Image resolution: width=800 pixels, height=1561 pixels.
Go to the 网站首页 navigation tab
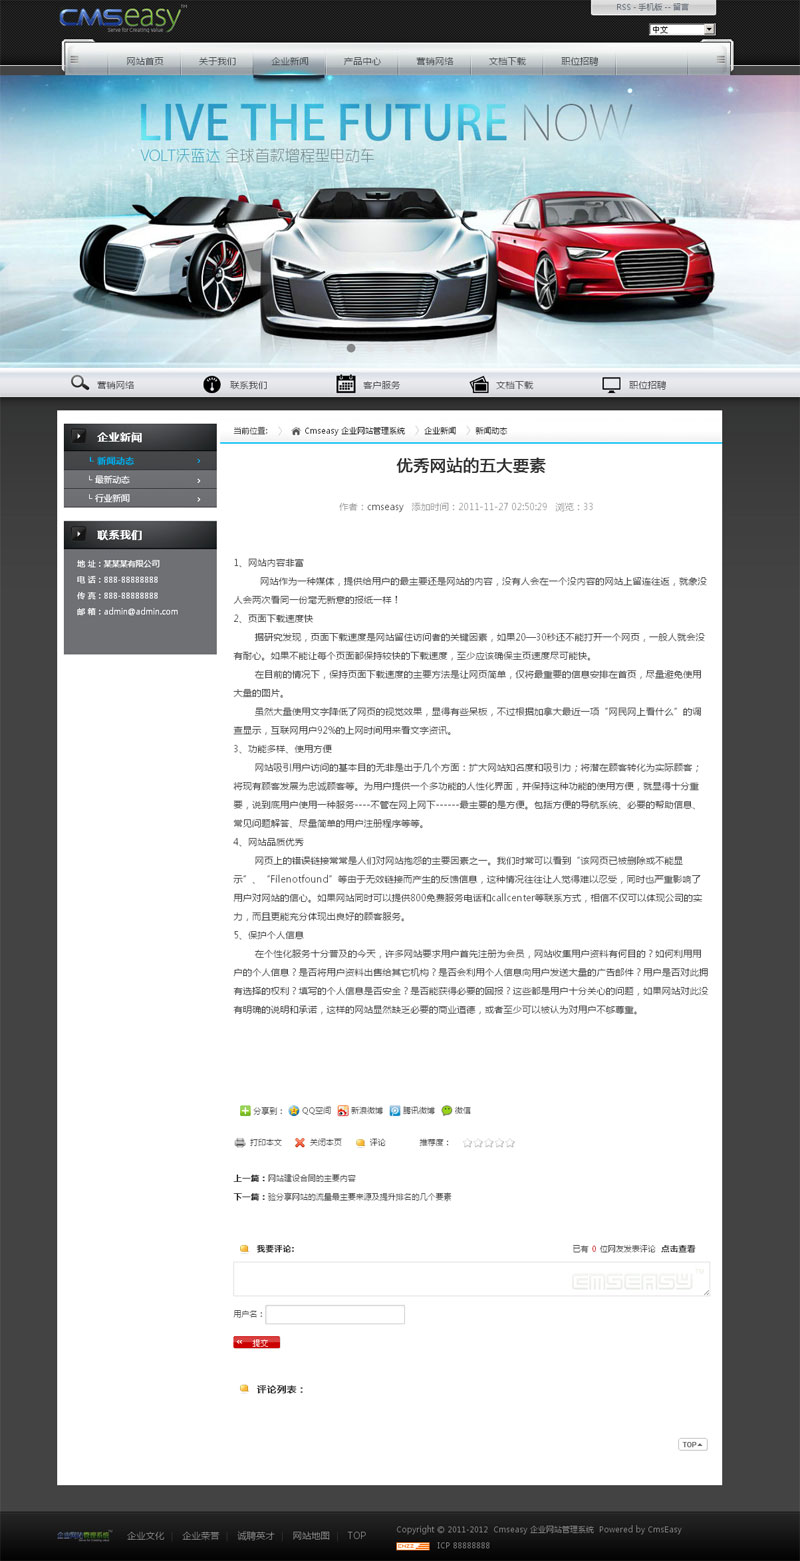[145, 62]
